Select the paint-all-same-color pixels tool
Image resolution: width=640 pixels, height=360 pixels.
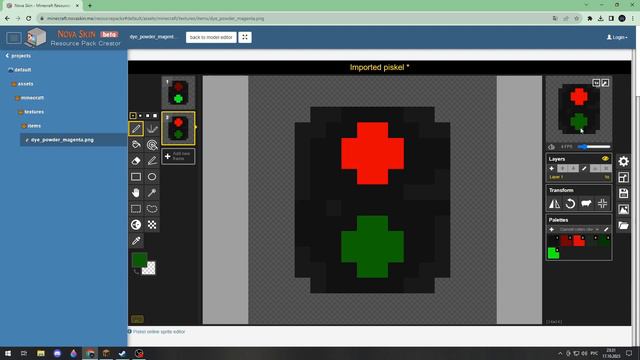pos(152,144)
